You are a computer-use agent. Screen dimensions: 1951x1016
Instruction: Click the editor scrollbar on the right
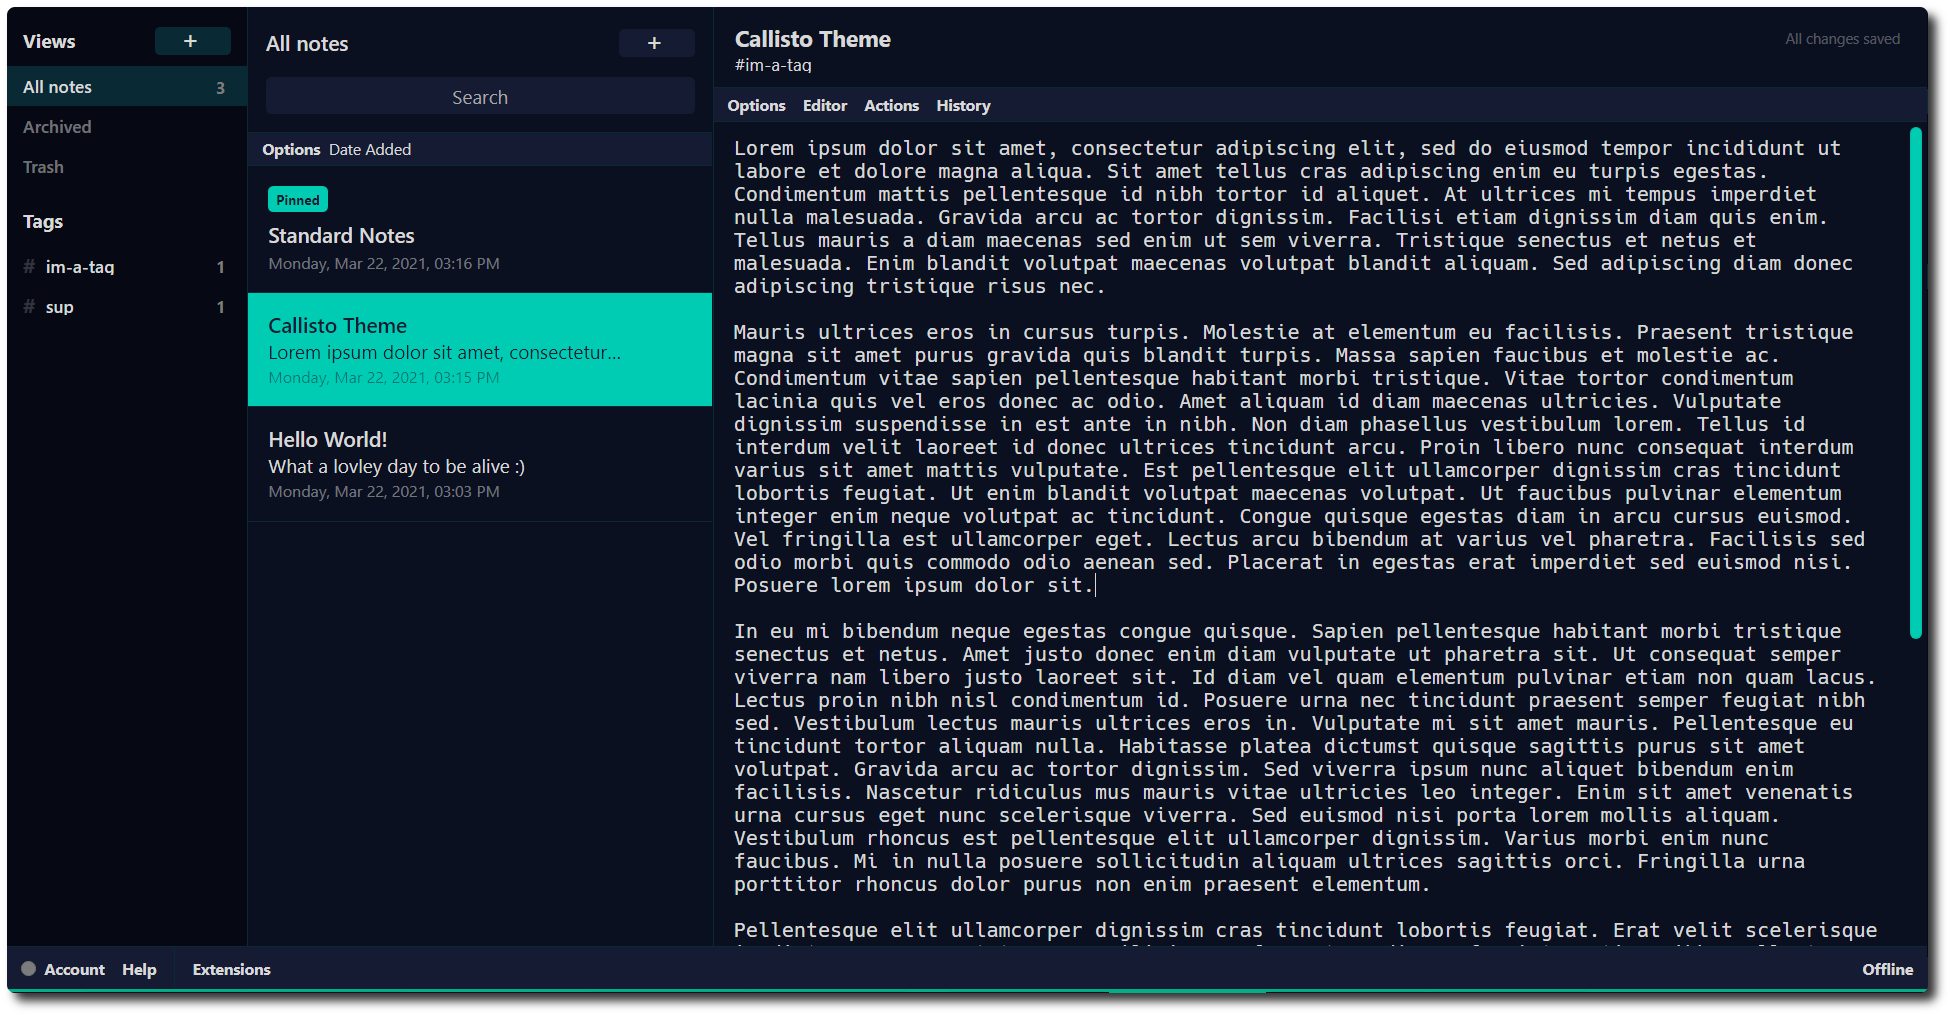tap(1917, 380)
